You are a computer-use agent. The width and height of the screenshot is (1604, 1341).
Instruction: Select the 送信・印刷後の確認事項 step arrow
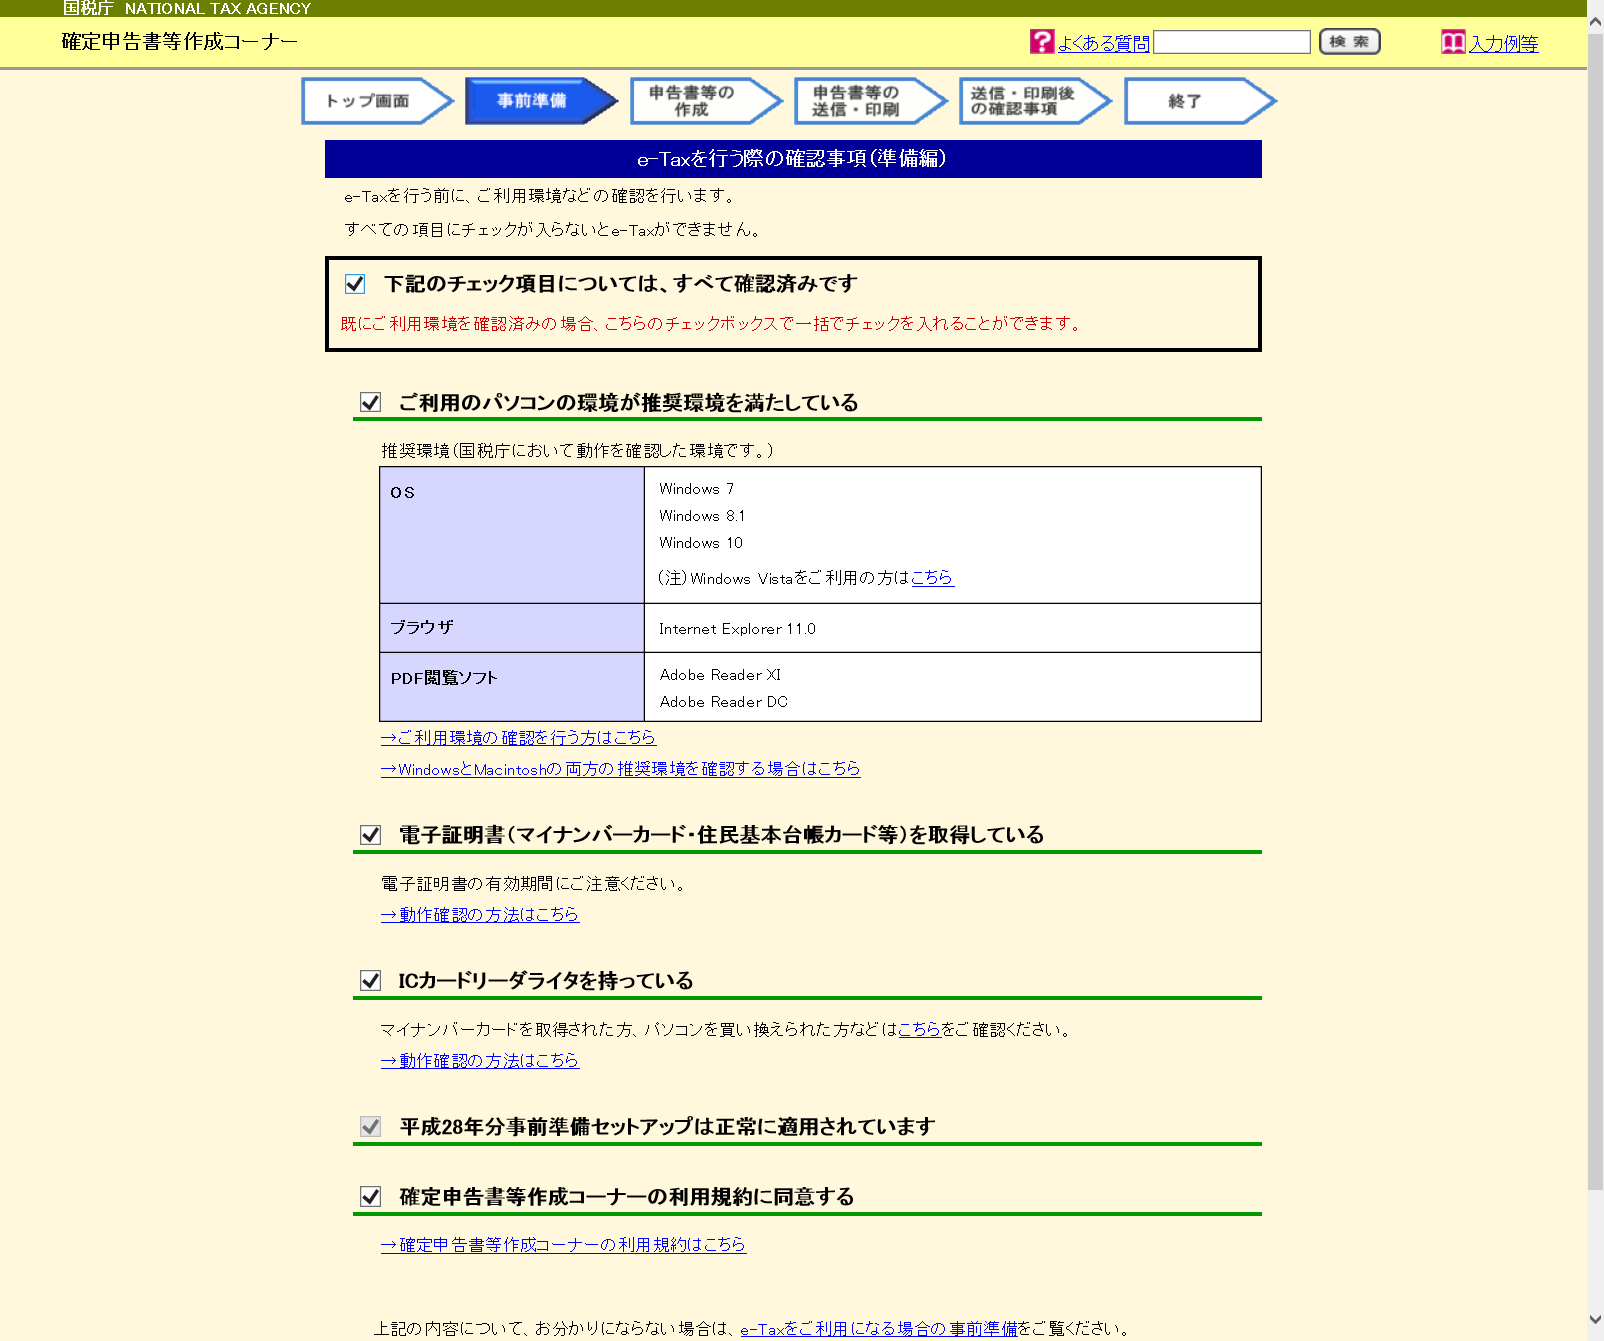[x=1034, y=101]
